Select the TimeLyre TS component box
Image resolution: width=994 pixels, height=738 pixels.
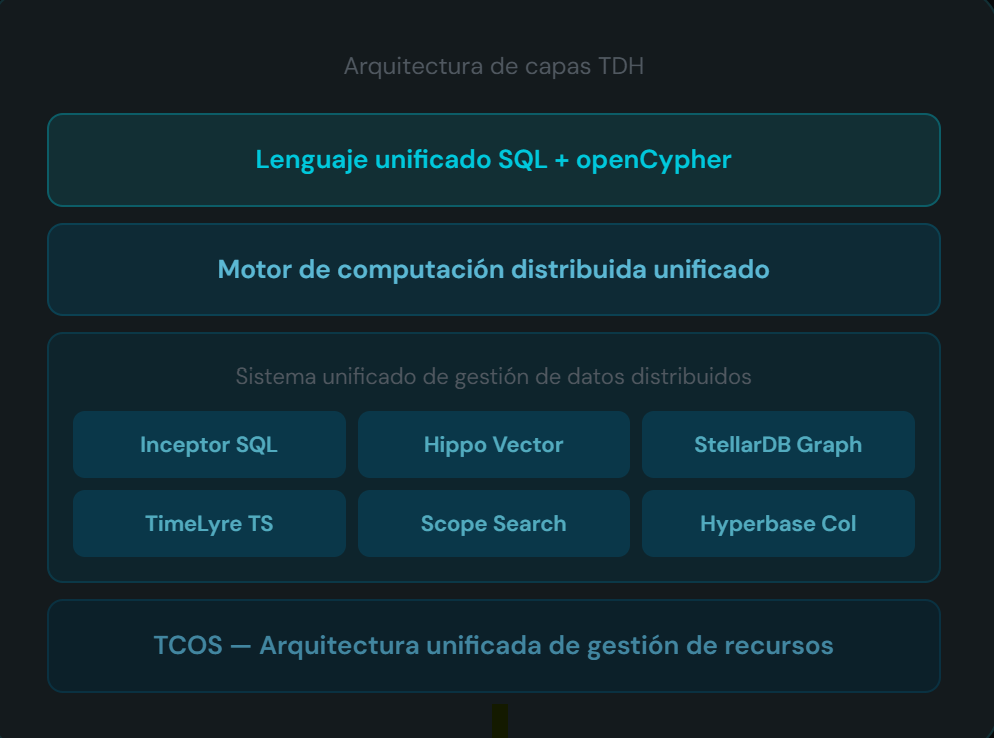coord(209,524)
